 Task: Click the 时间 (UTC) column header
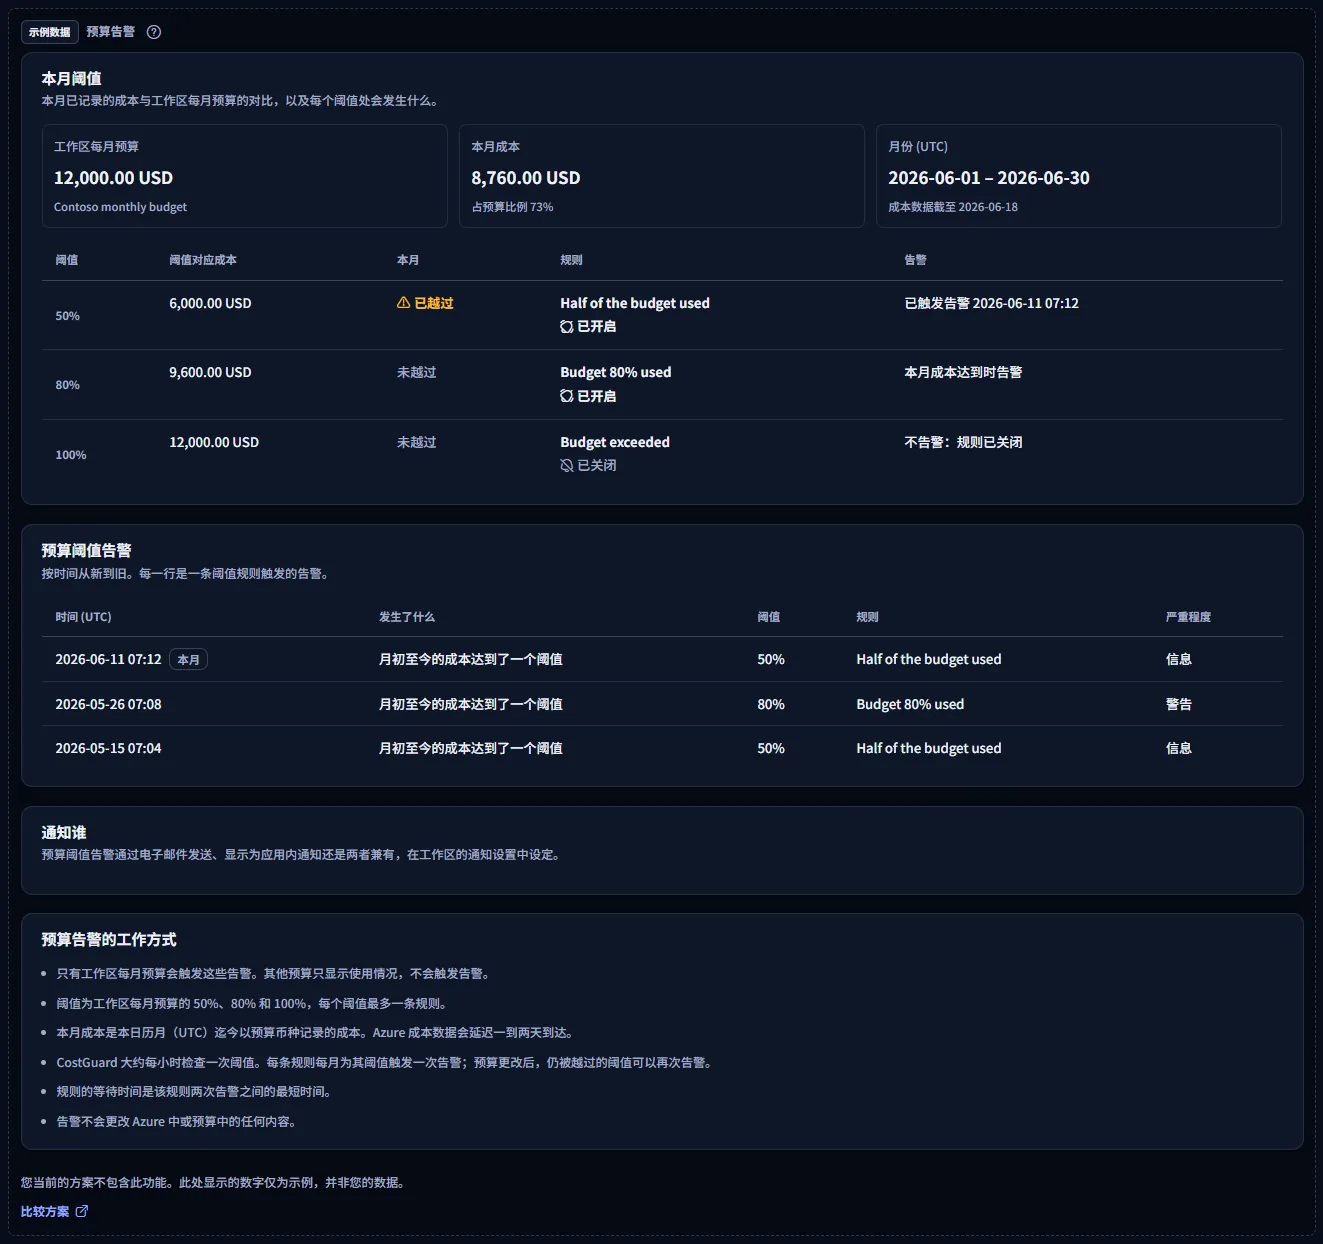pos(83,617)
